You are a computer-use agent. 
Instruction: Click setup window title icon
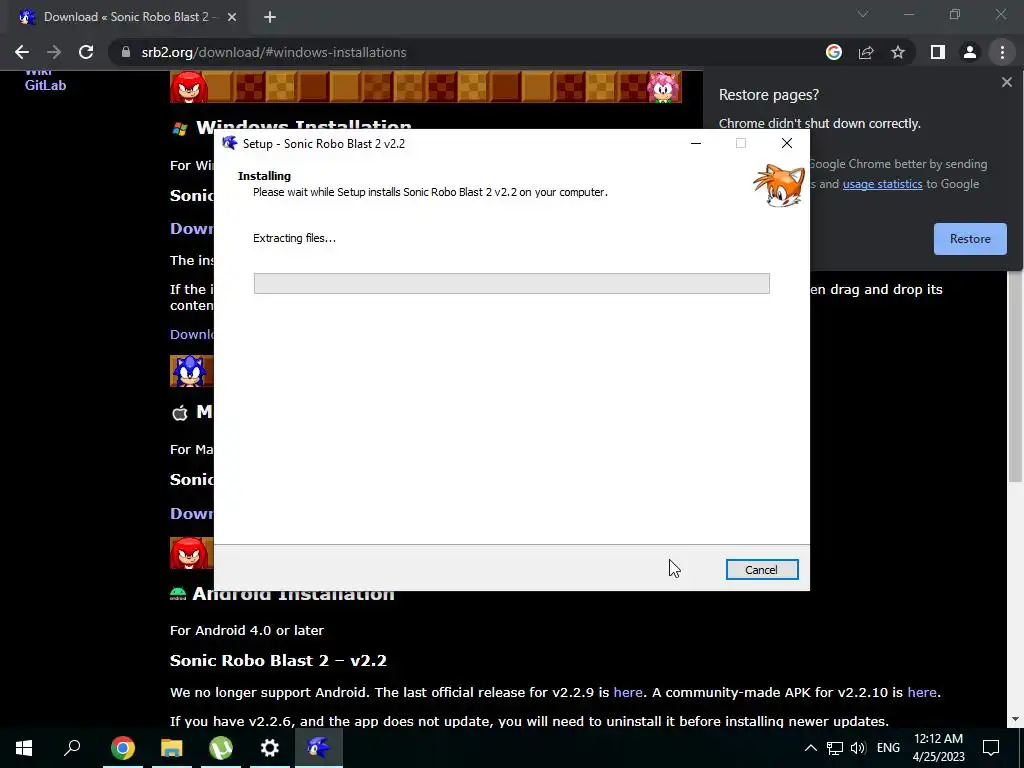click(x=230, y=144)
